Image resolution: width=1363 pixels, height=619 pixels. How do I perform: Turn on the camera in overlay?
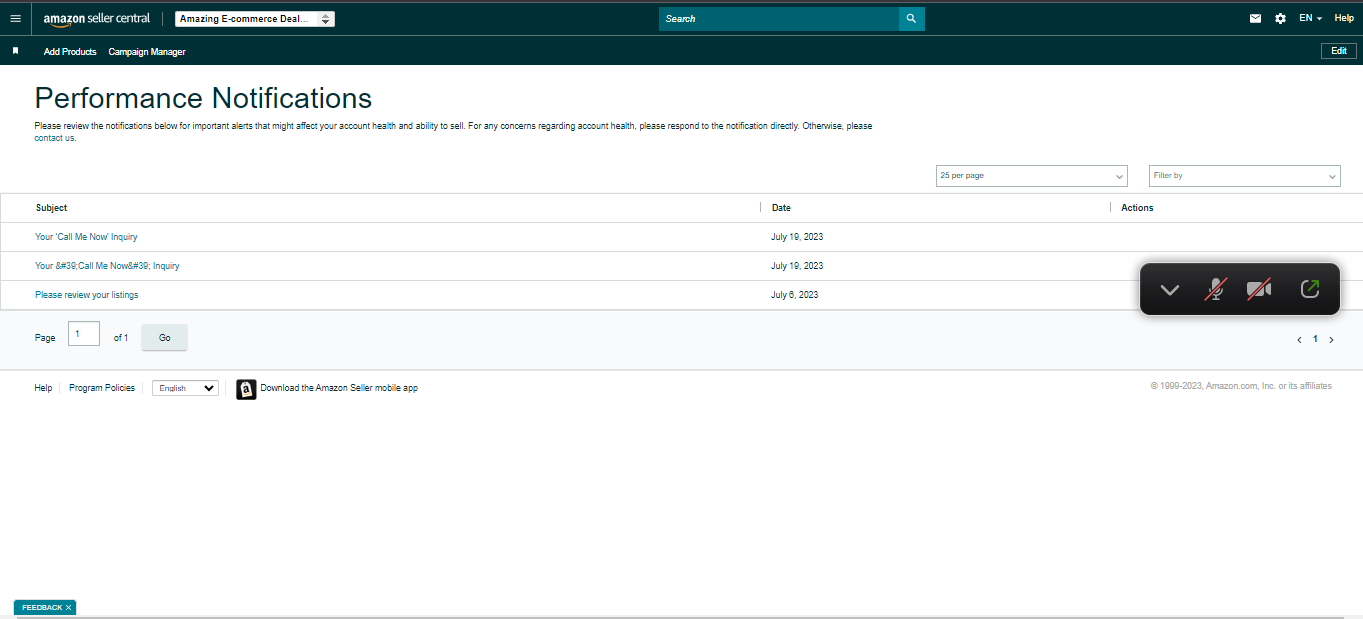[x=1259, y=289]
